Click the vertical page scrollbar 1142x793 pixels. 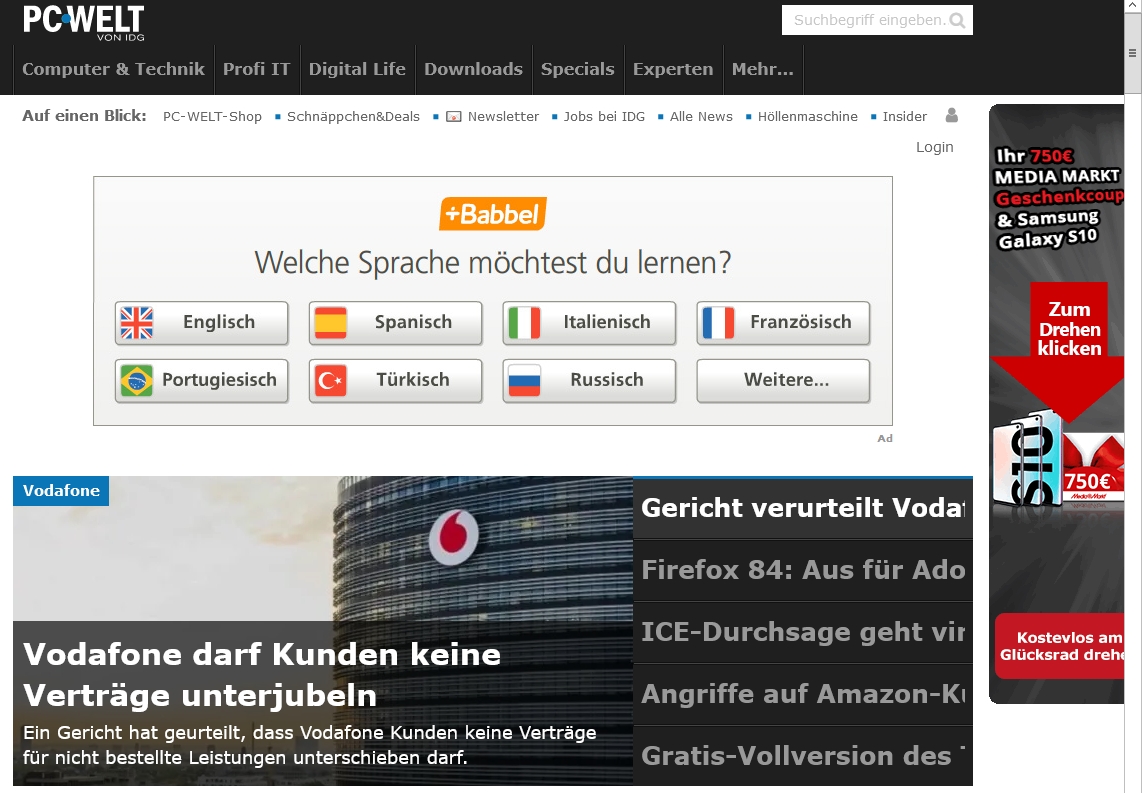(1133, 400)
